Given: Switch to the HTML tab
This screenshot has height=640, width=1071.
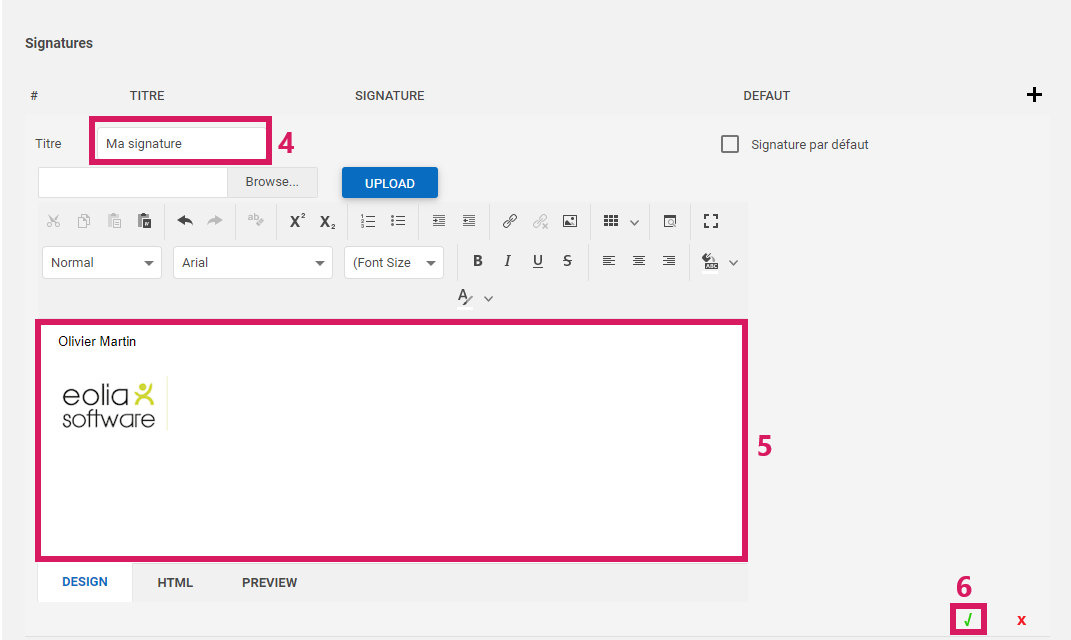Looking at the screenshot, I should (x=175, y=583).
